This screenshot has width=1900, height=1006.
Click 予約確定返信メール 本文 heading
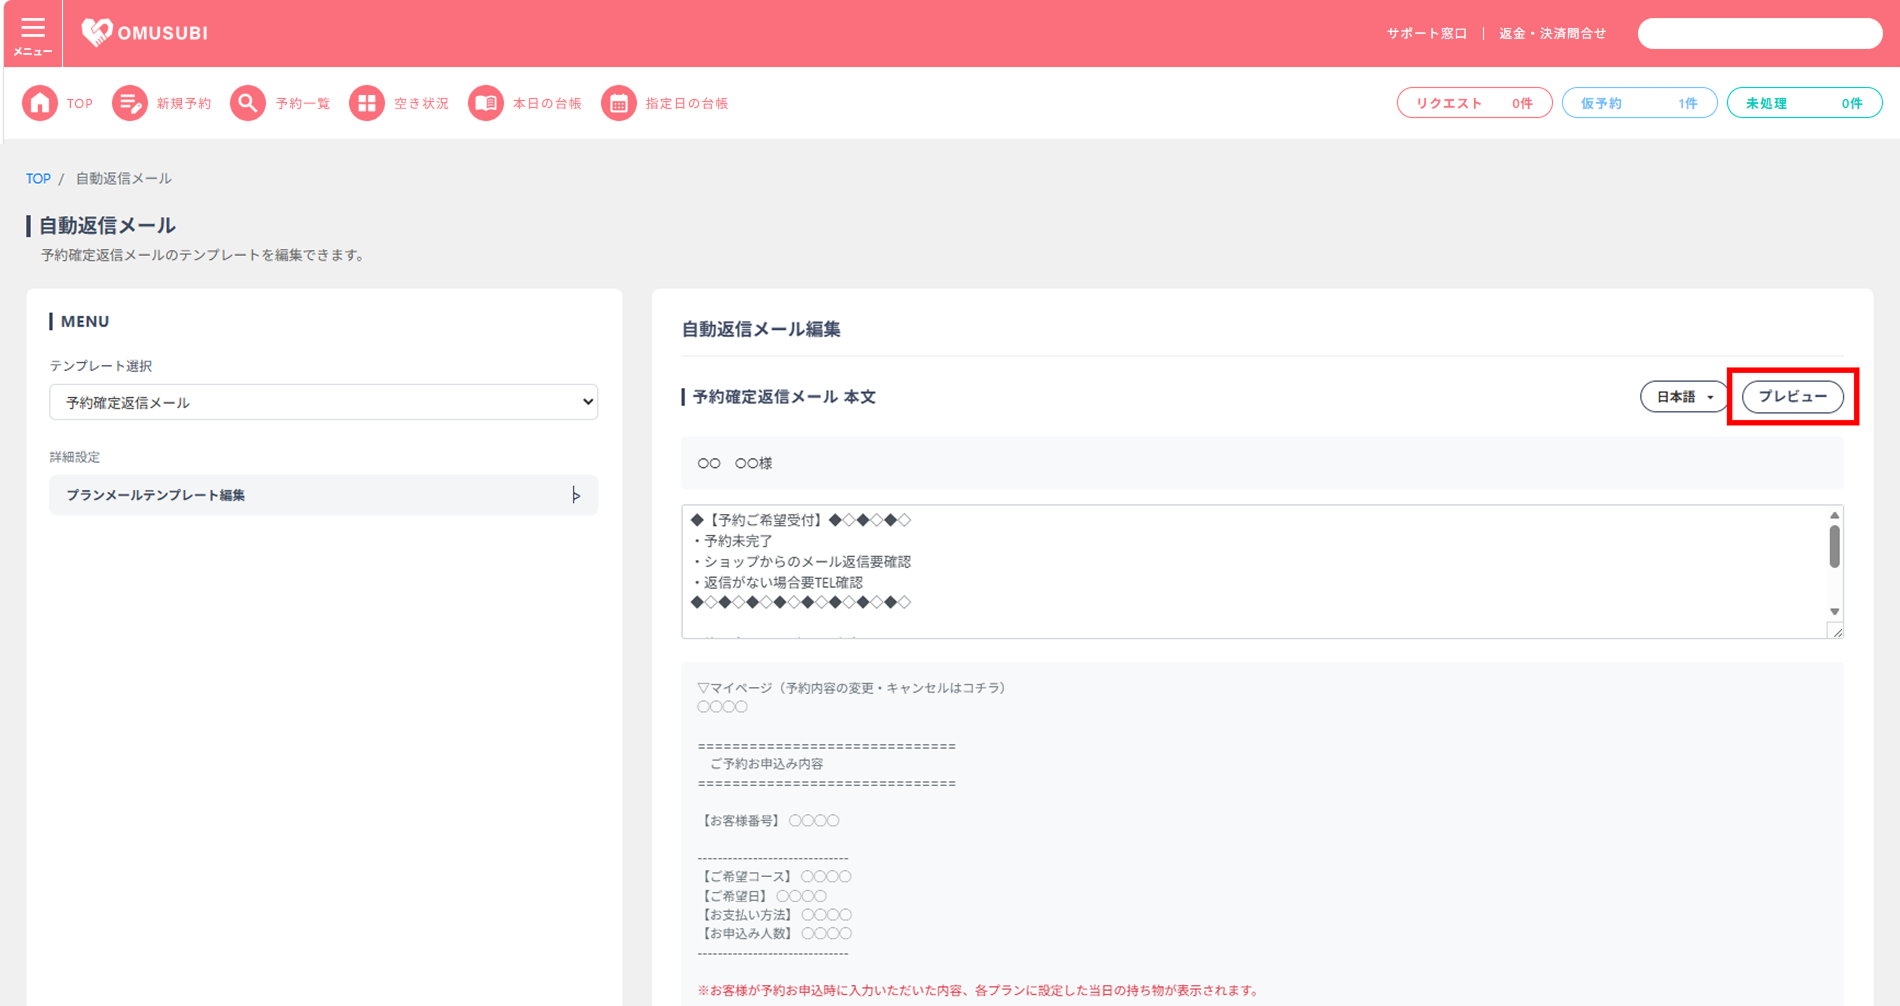click(784, 397)
